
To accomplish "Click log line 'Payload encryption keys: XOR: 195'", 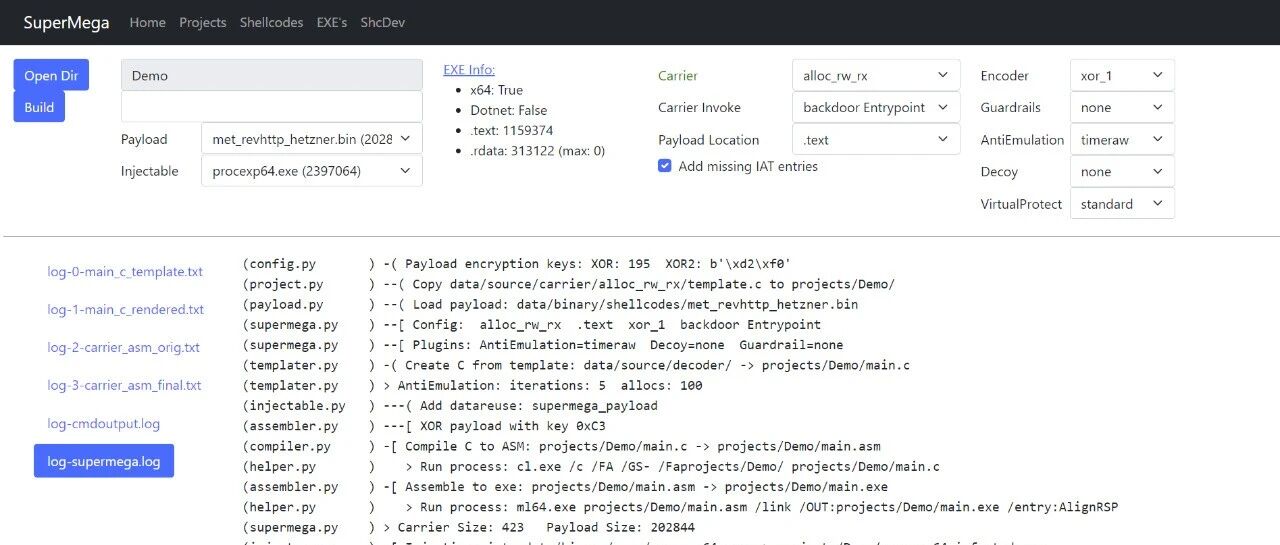I will (x=517, y=264).
